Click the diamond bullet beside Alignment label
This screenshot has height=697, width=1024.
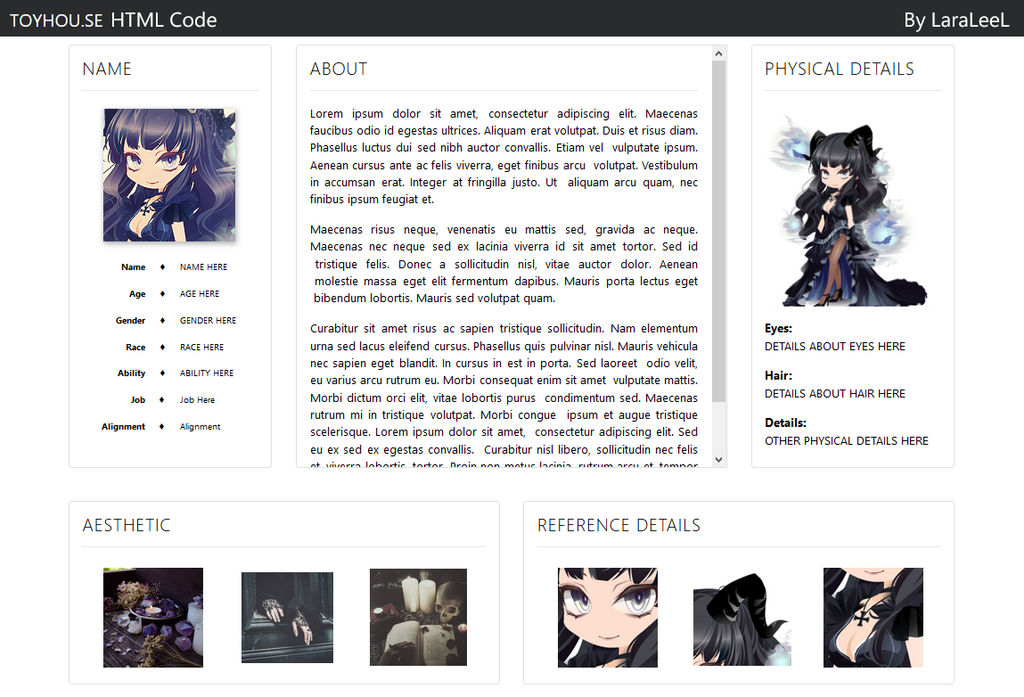[x=162, y=427]
